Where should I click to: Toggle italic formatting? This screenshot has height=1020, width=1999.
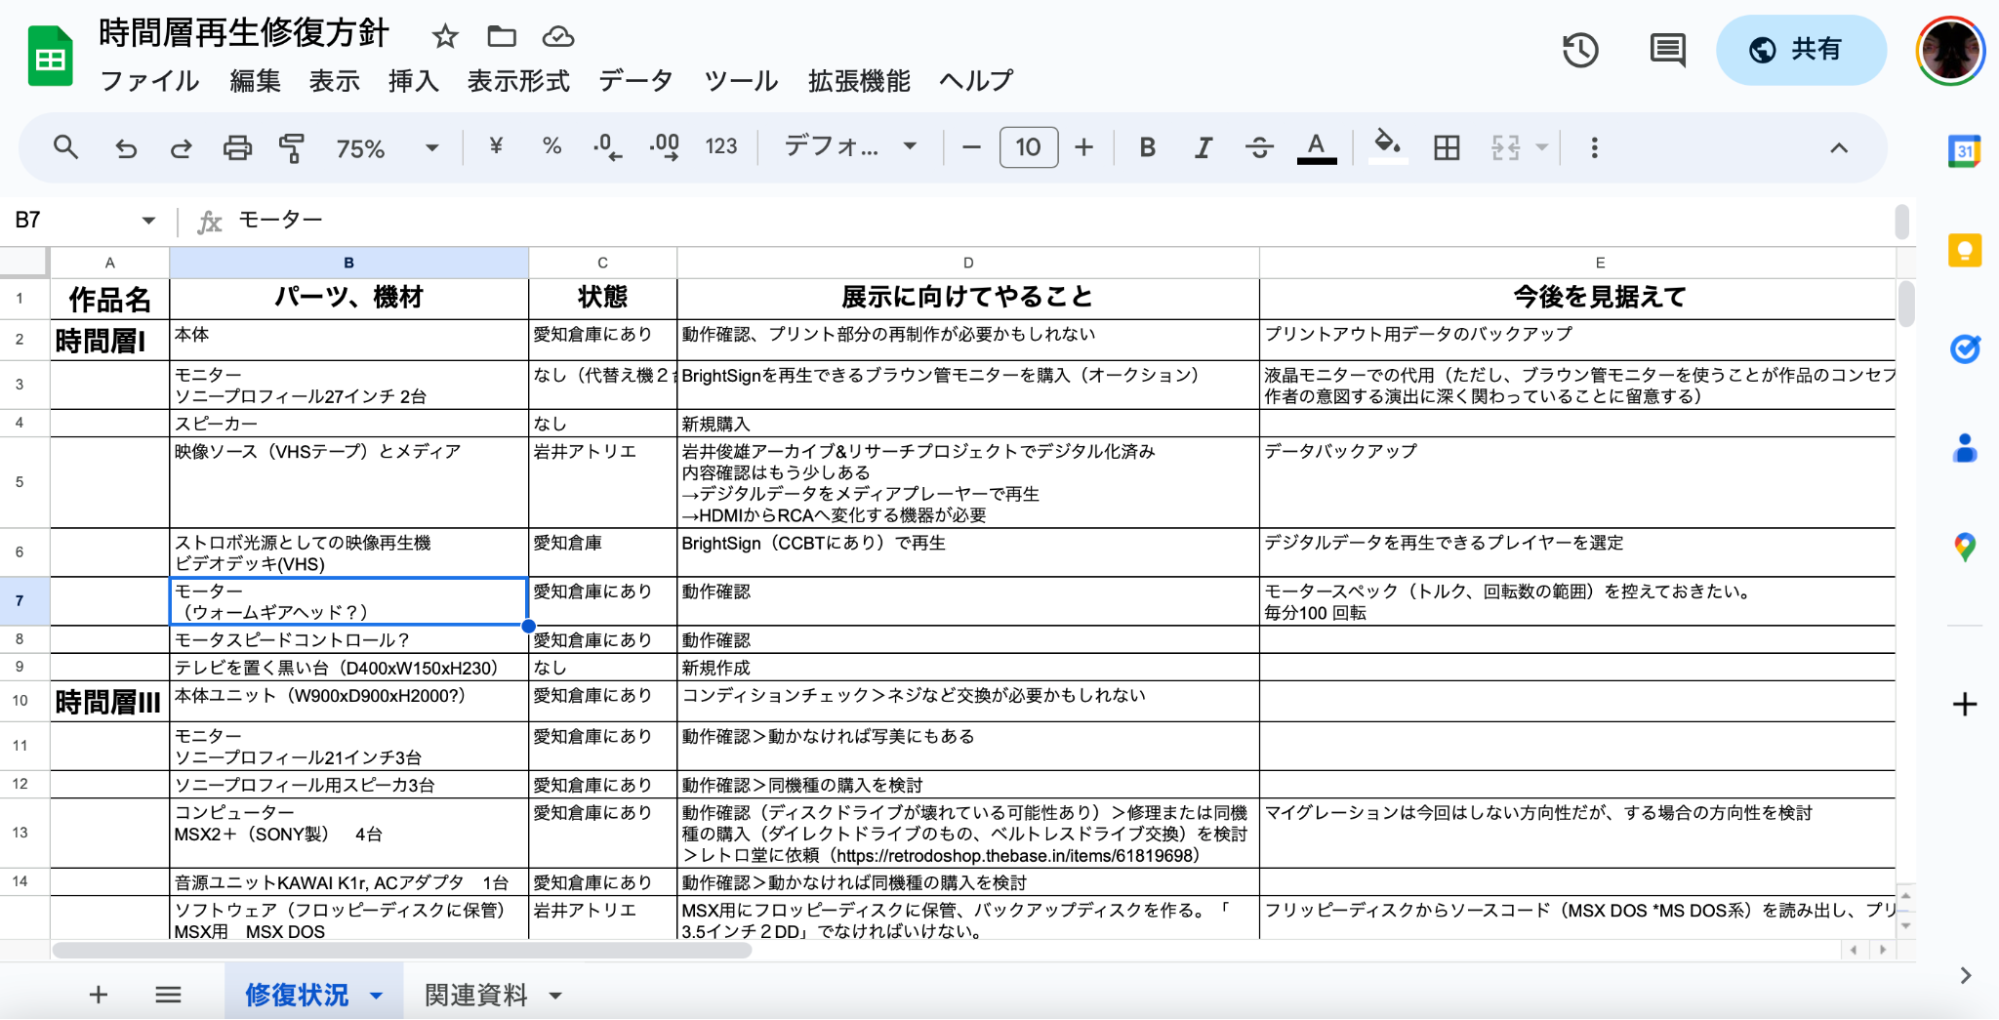[1203, 148]
